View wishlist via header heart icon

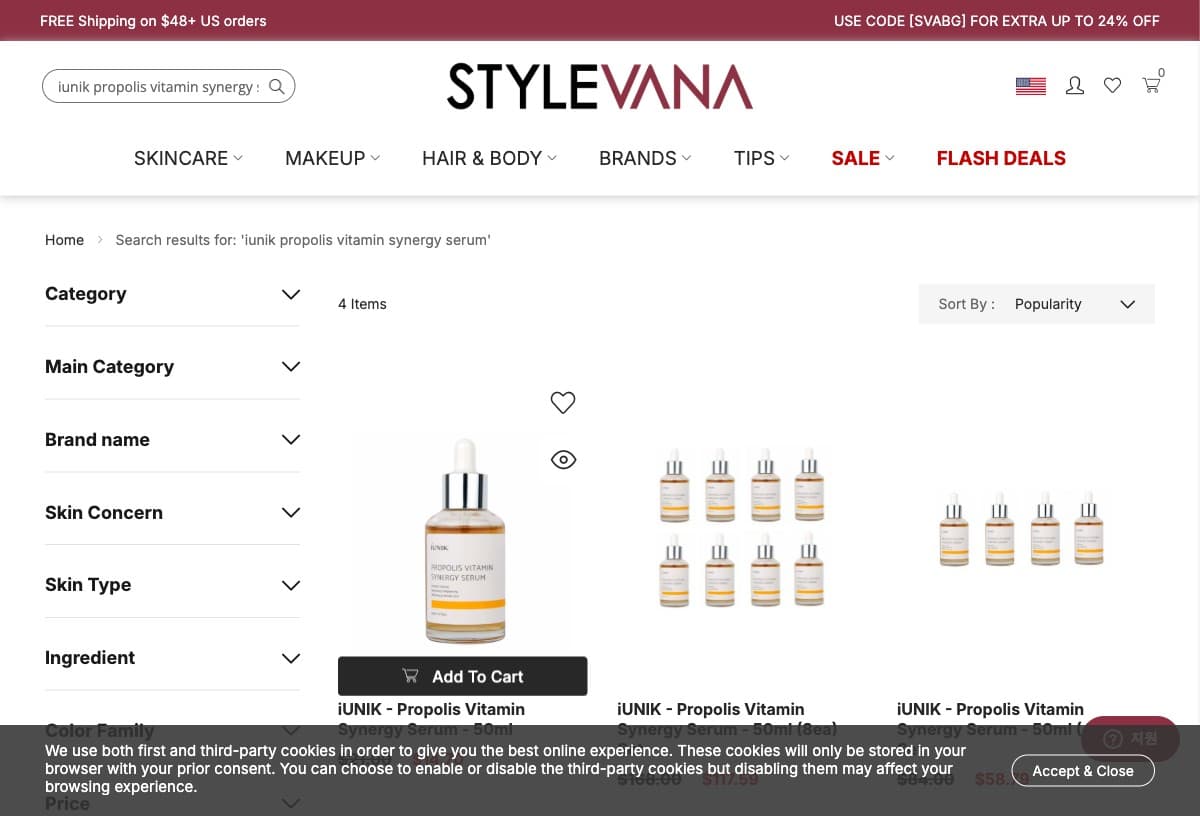1112,86
